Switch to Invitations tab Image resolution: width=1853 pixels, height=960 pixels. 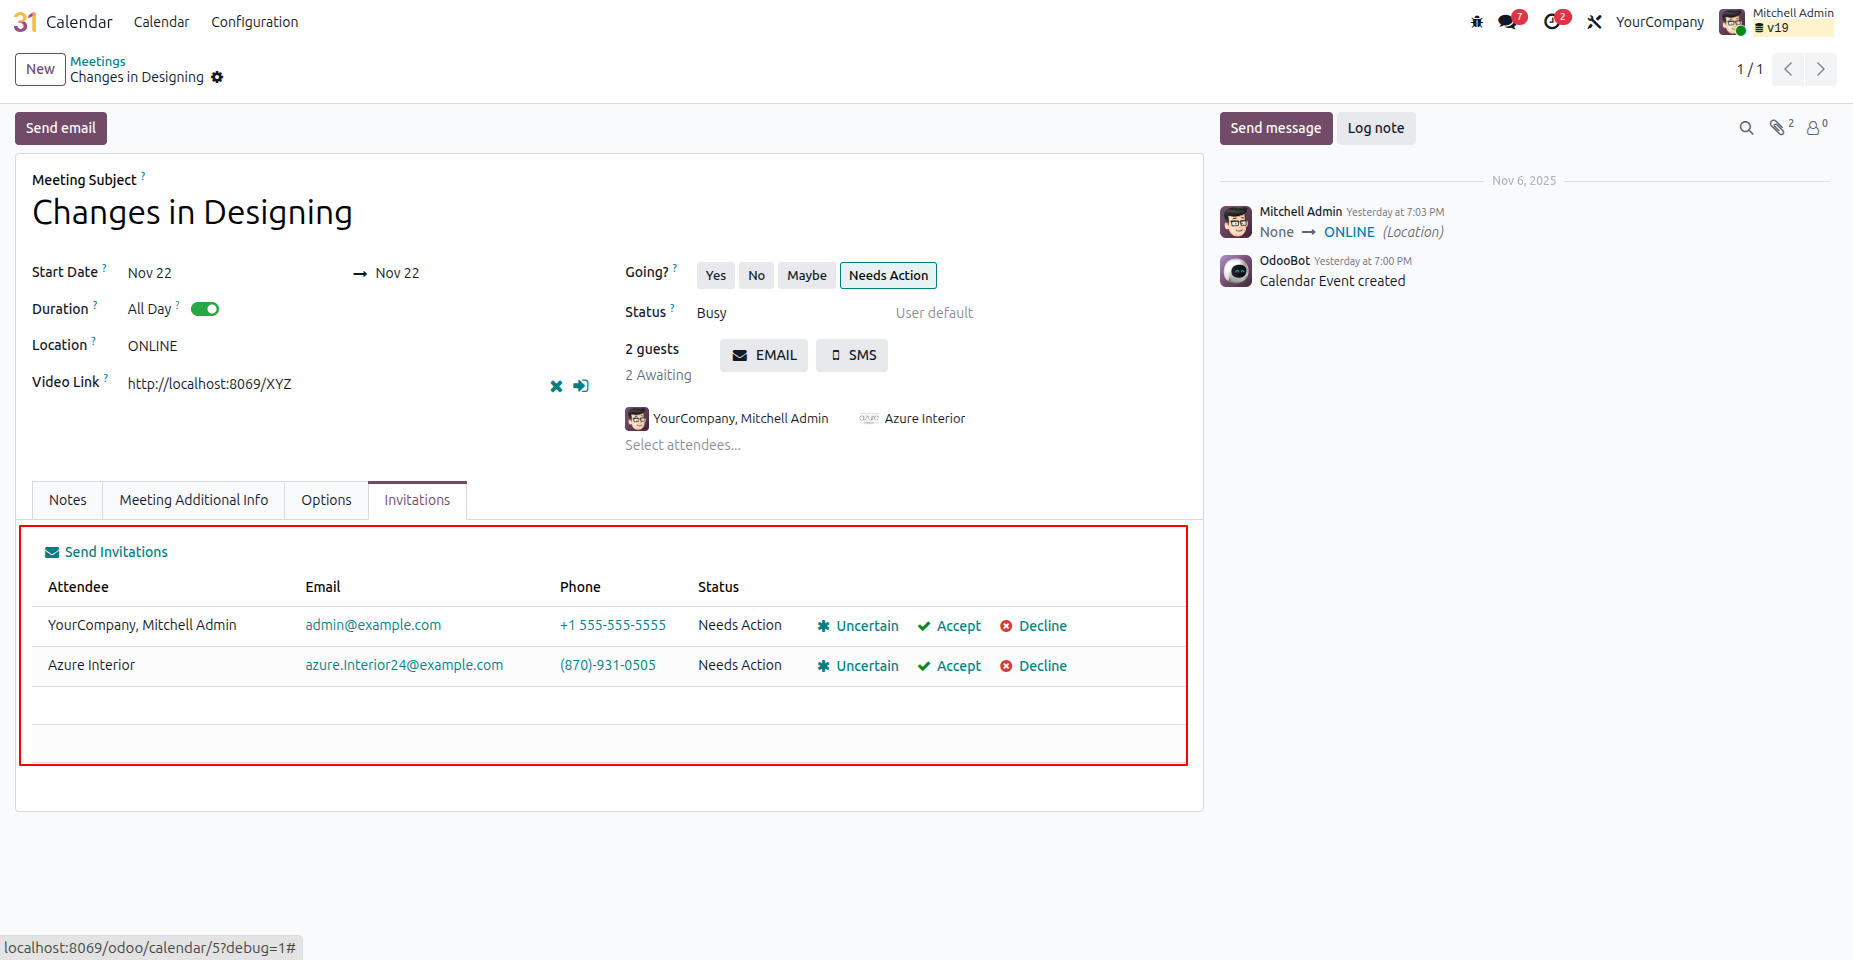point(417,500)
